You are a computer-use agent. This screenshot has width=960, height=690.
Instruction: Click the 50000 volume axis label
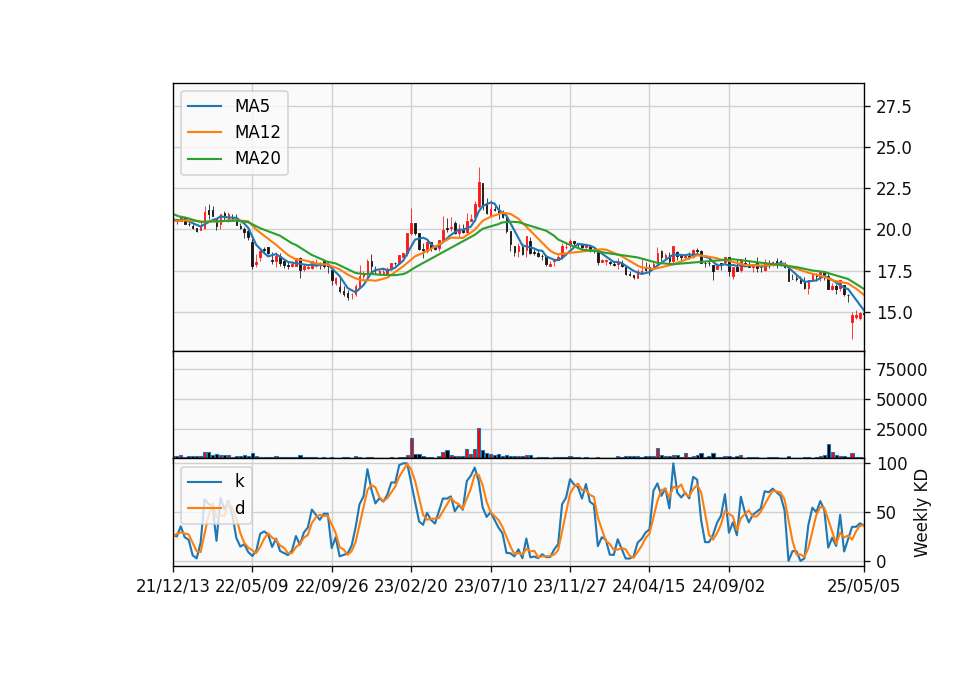901,400
